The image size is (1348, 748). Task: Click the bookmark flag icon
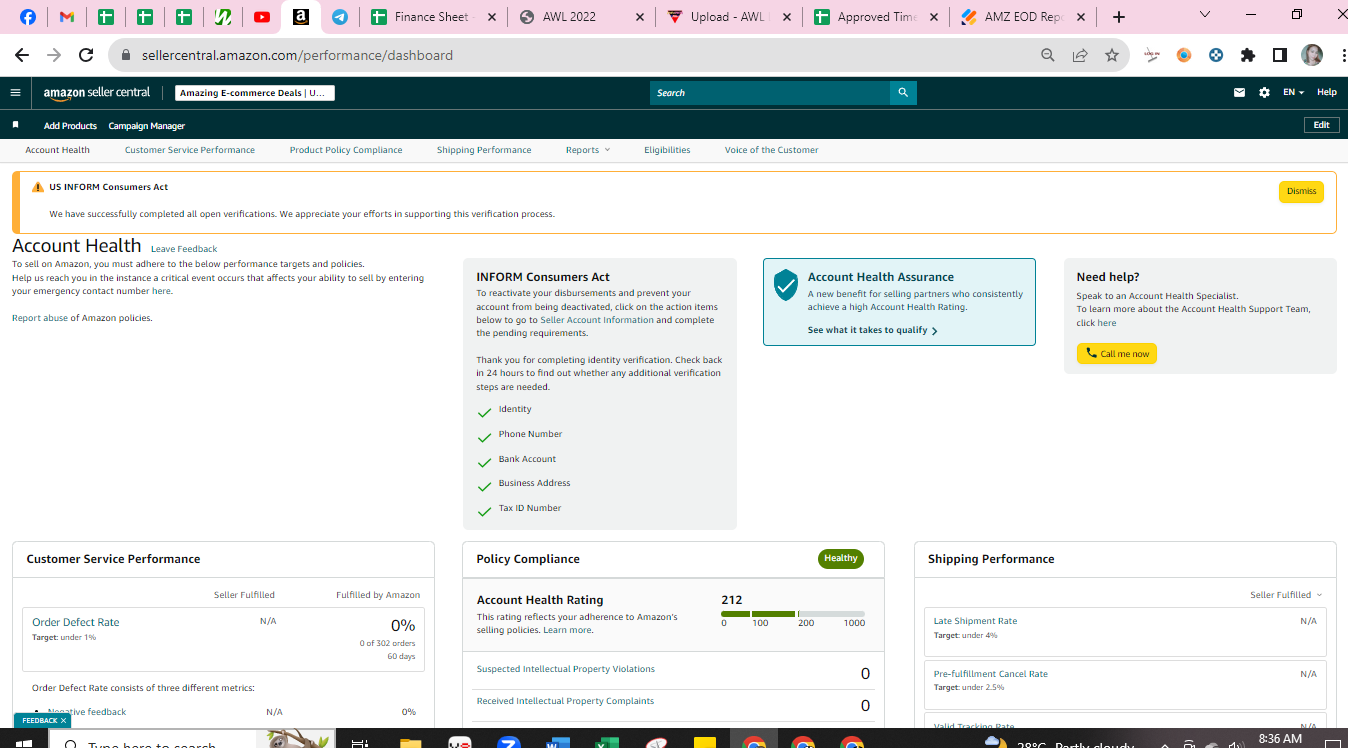pos(15,125)
